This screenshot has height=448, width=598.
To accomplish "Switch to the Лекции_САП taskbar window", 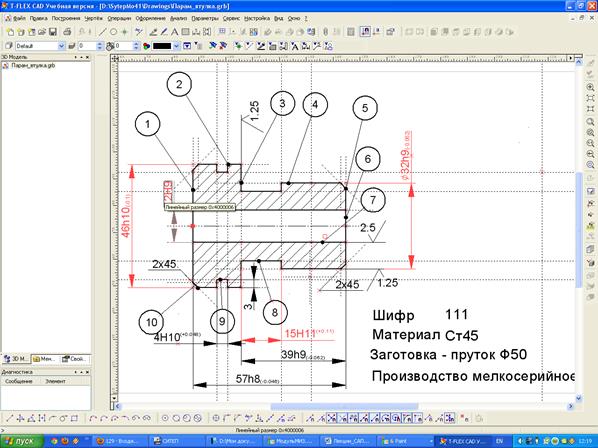I will pyautogui.click(x=347, y=441).
